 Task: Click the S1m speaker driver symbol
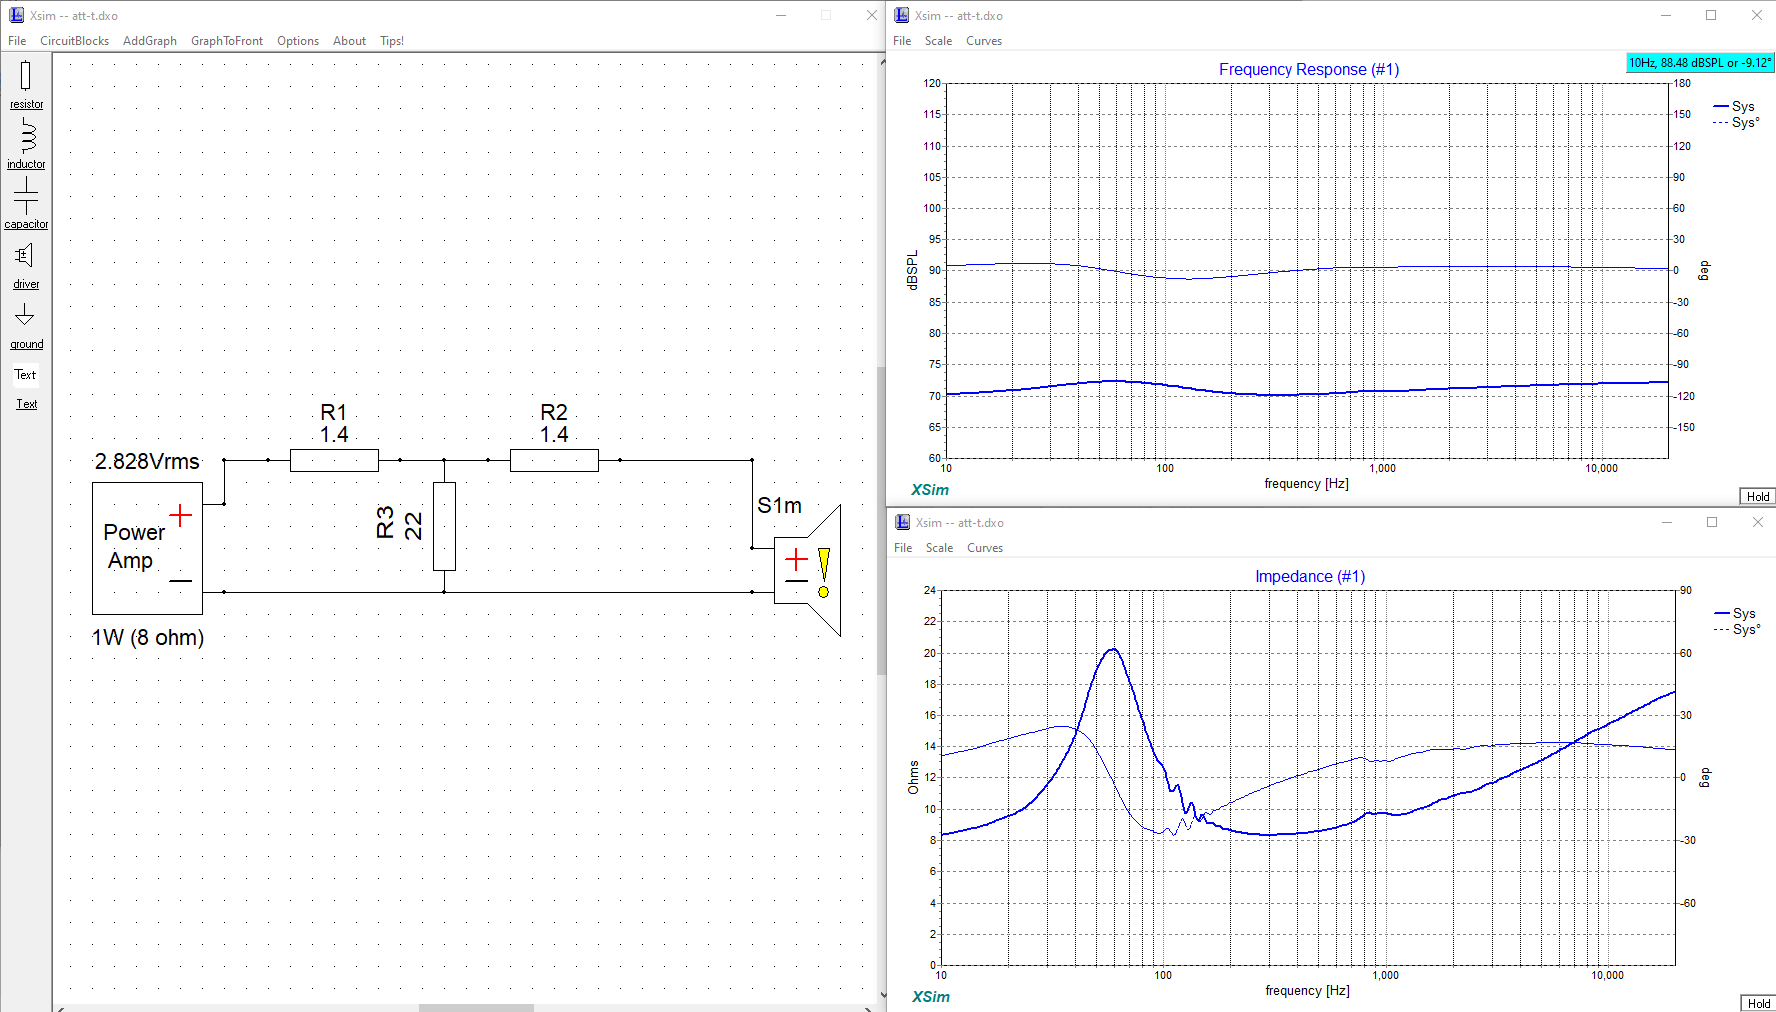click(808, 570)
